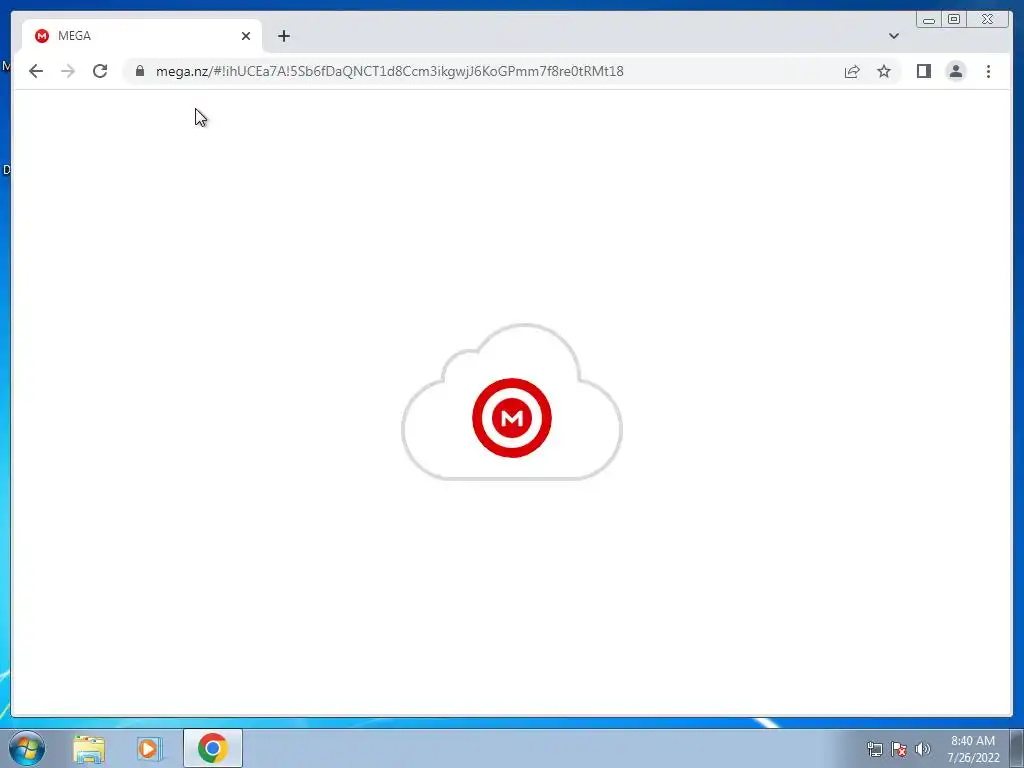Click the forward navigation arrow
1024x768 pixels.
coord(68,71)
